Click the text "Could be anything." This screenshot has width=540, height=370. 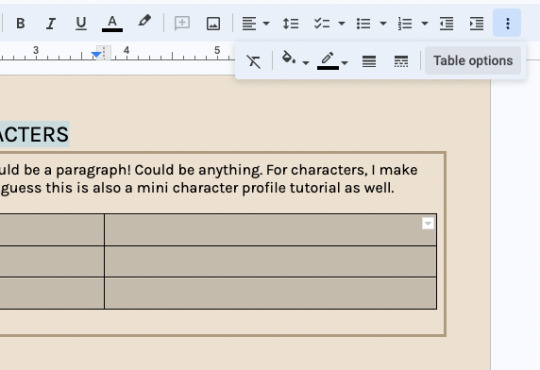coord(198,170)
